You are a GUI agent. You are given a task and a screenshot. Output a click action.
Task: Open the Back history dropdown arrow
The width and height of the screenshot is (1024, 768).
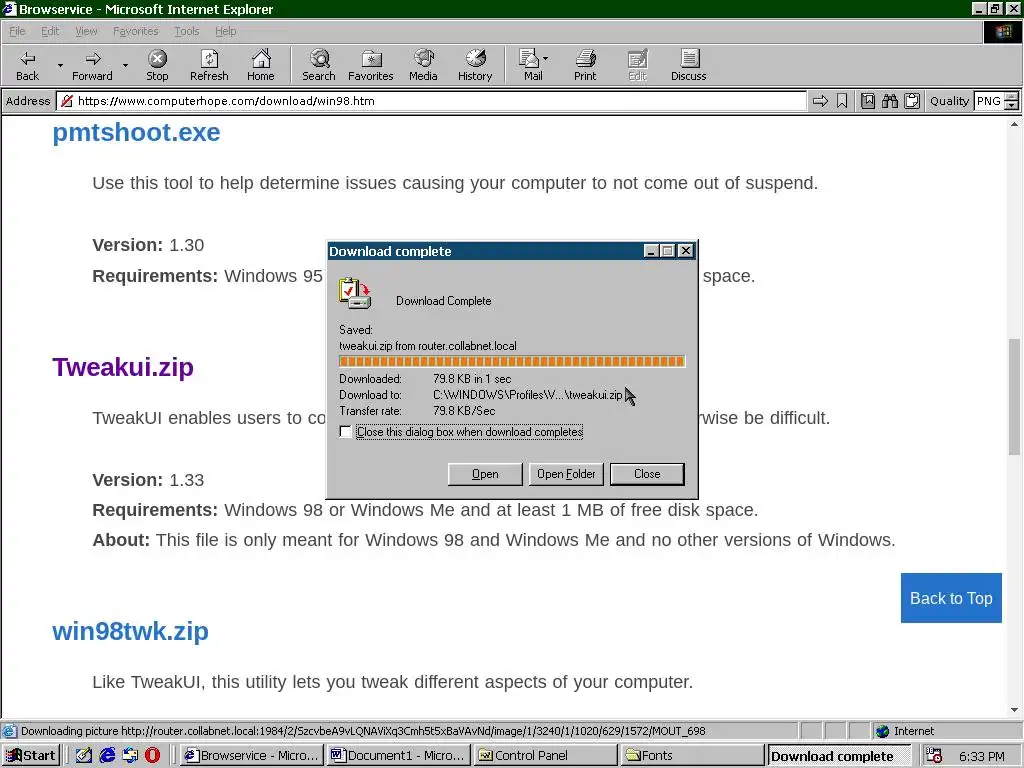pos(60,65)
